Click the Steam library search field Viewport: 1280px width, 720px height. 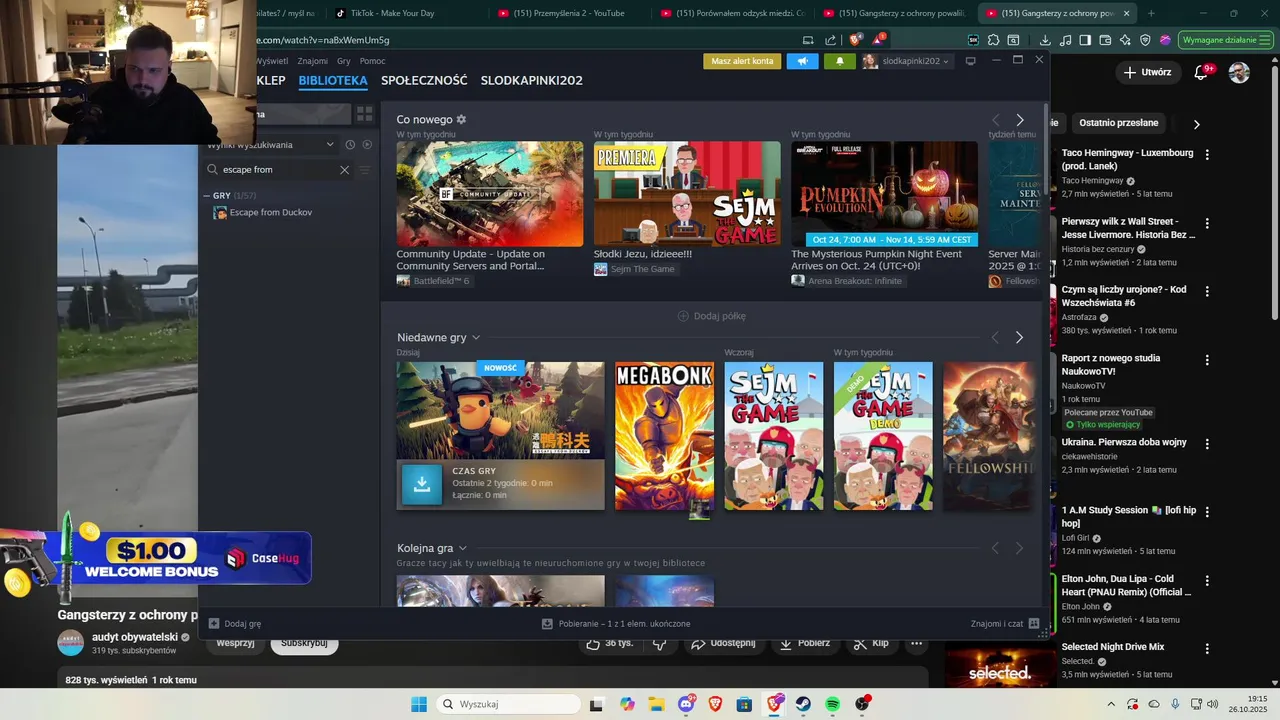pos(279,170)
